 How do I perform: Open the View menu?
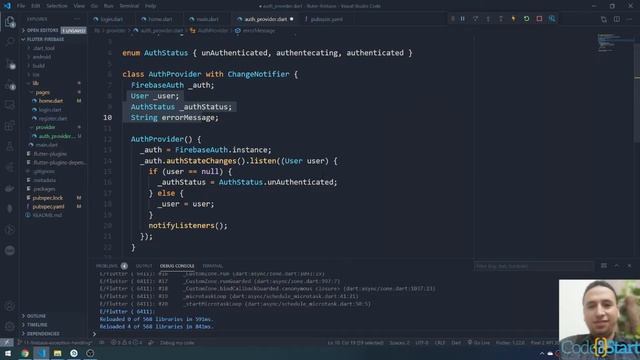click(79, 6)
